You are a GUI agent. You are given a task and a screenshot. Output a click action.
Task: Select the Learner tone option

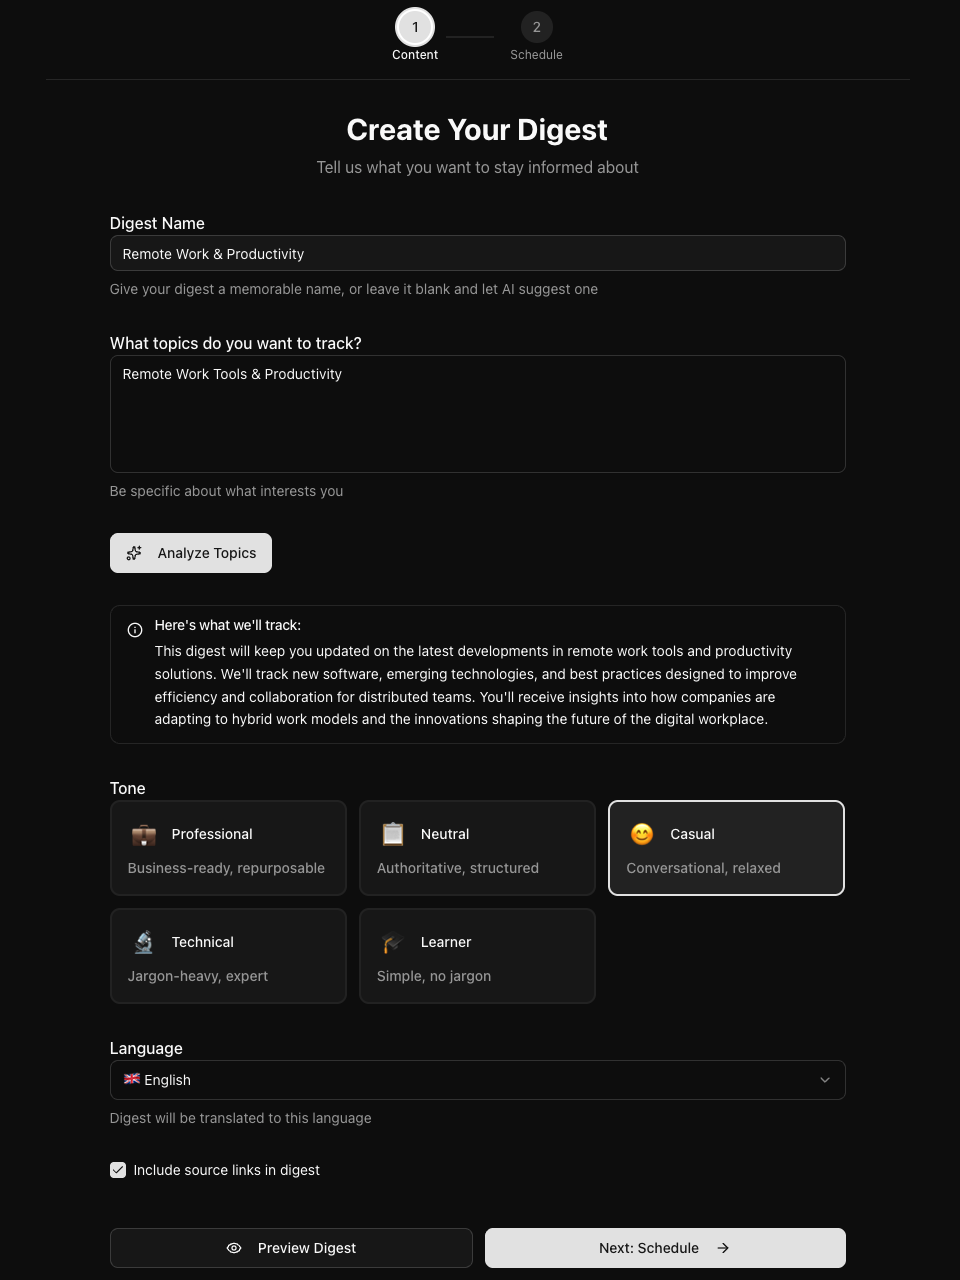[477, 955]
